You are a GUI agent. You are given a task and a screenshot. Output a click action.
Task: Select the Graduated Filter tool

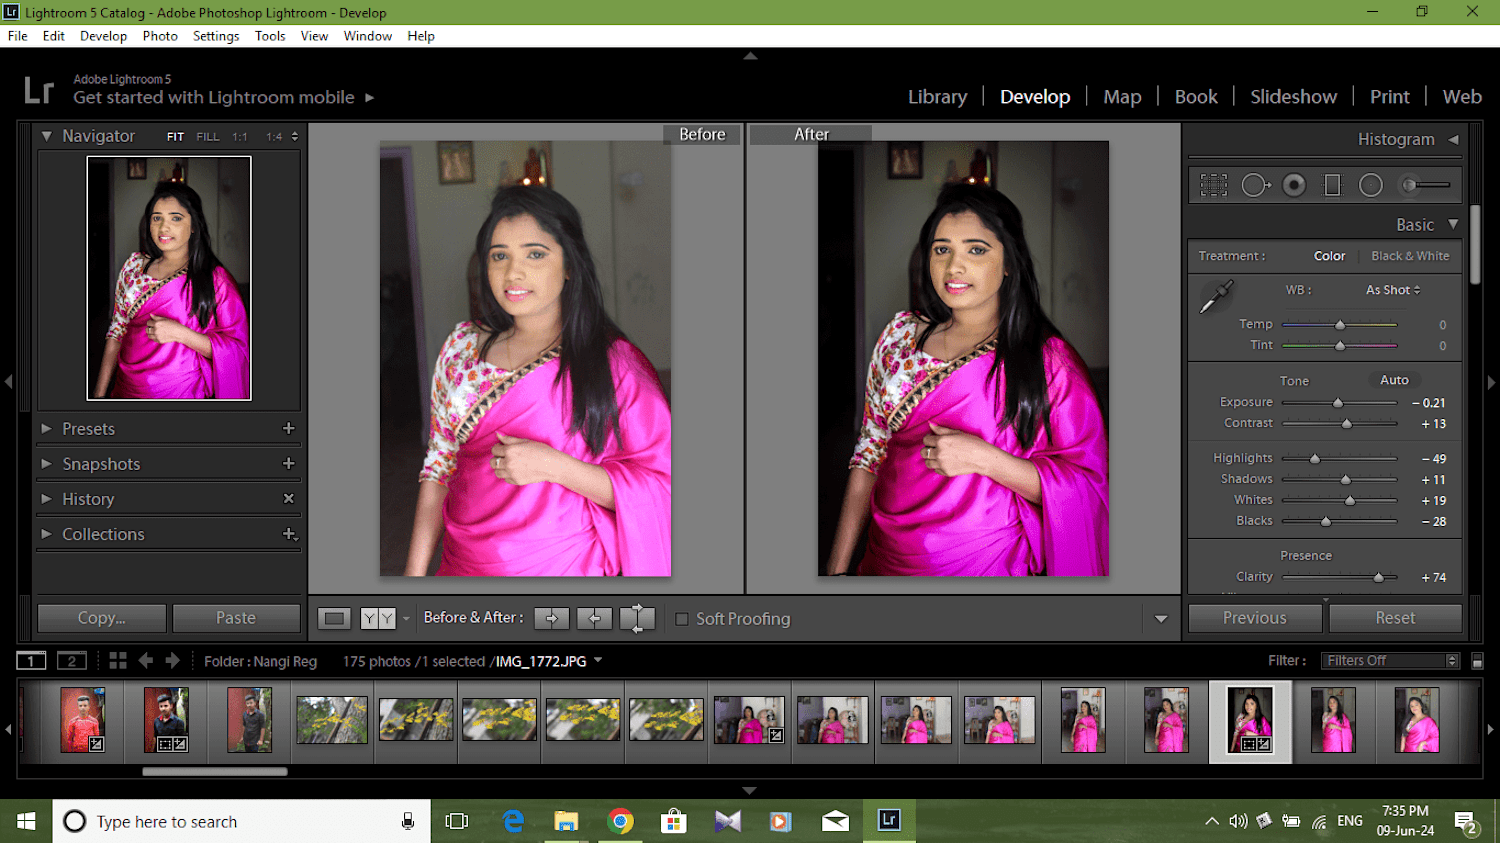1332,185
